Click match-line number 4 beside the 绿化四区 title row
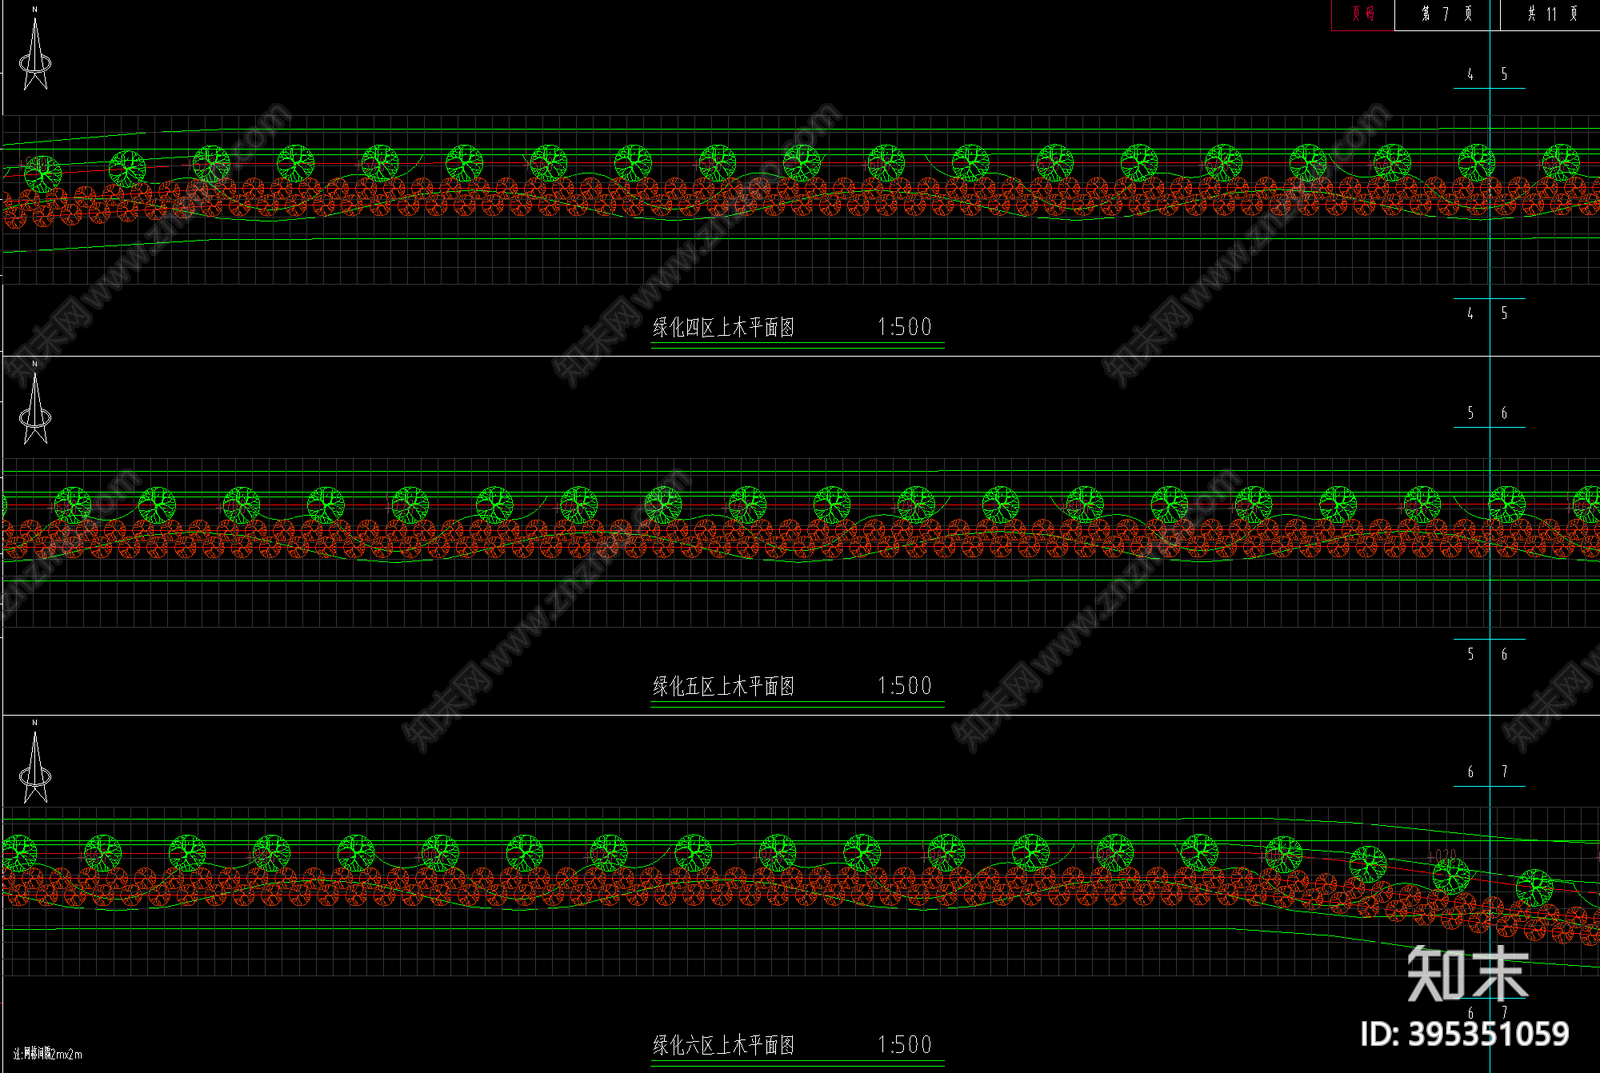1600x1073 pixels. (x=1470, y=313)
